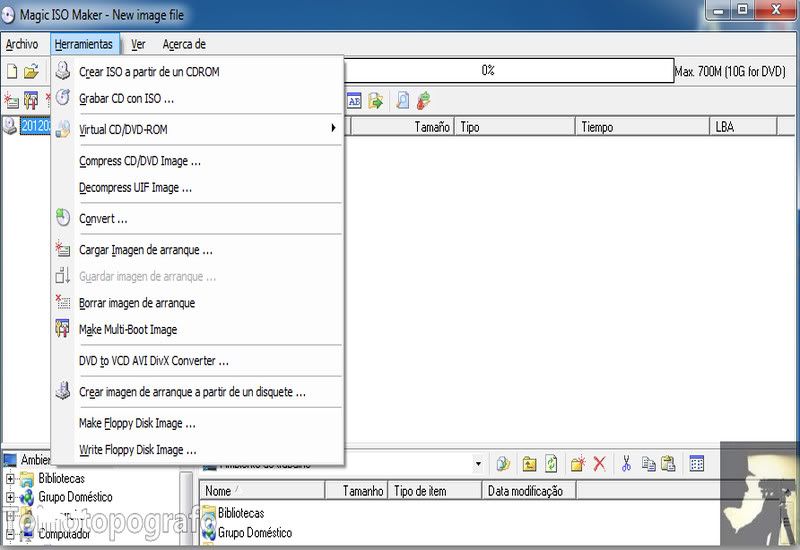The height and width of the screenshot is (550, 800).
Task: Select Bibliotecas in the folder tree
Action: pos(61,479)
